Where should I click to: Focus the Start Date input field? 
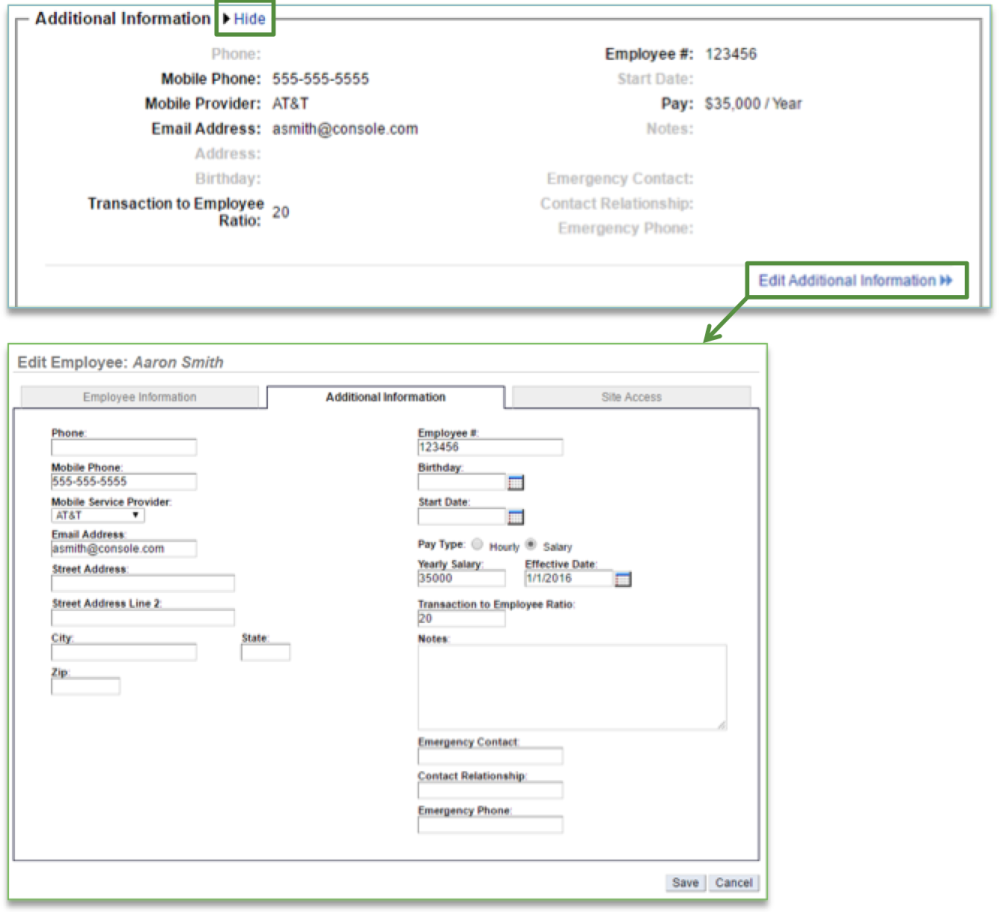462,516
